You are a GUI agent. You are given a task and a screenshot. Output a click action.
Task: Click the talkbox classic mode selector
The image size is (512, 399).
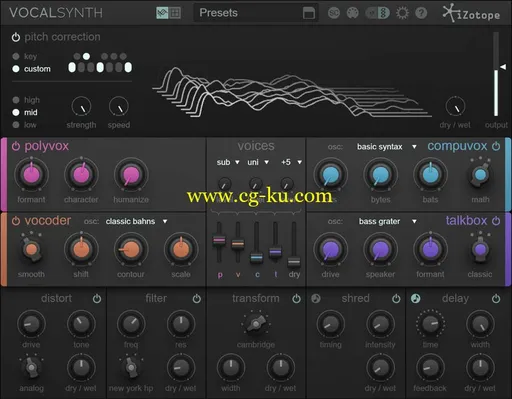tap(480, 249)
